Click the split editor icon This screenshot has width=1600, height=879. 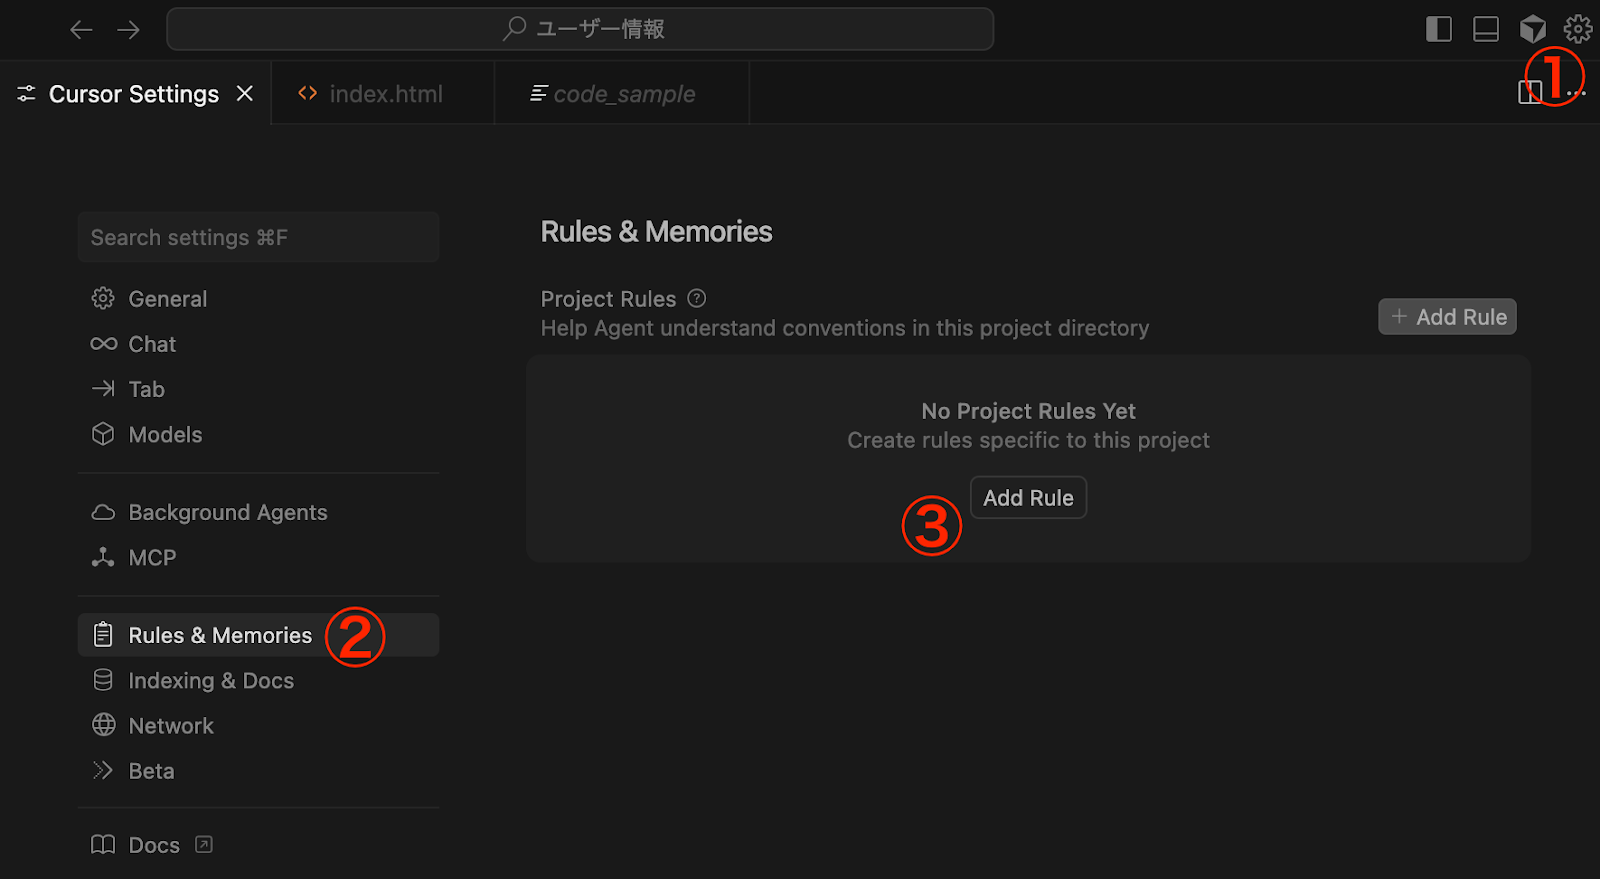click(1529, 93)
